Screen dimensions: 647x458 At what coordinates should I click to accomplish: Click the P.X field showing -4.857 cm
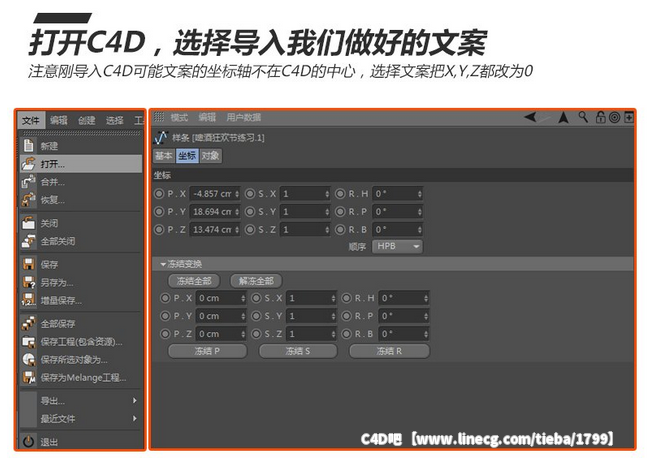pos(215,194)
